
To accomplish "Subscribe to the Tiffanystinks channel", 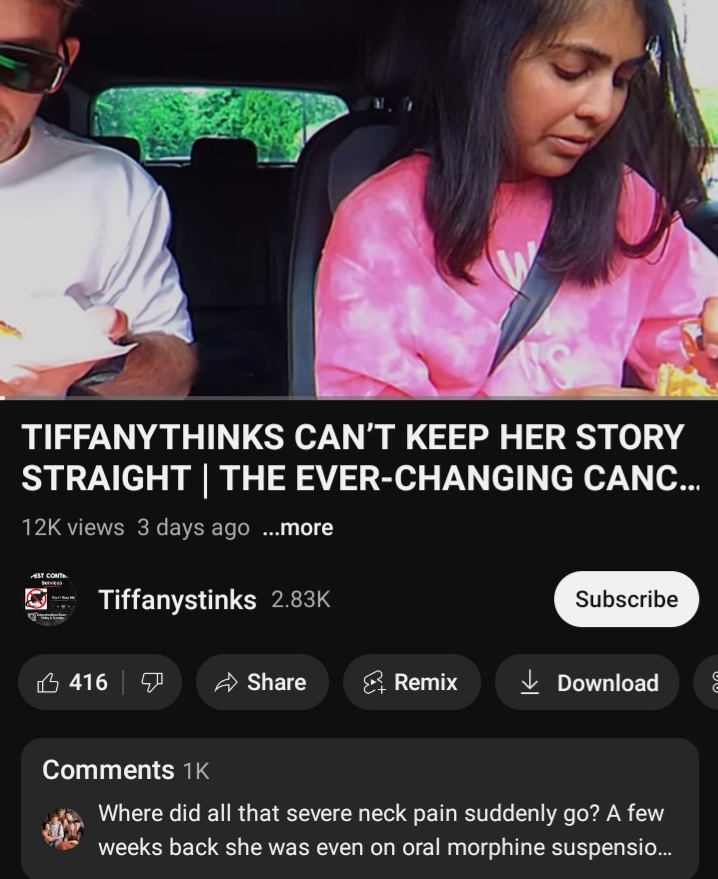I will pos(626,599).
